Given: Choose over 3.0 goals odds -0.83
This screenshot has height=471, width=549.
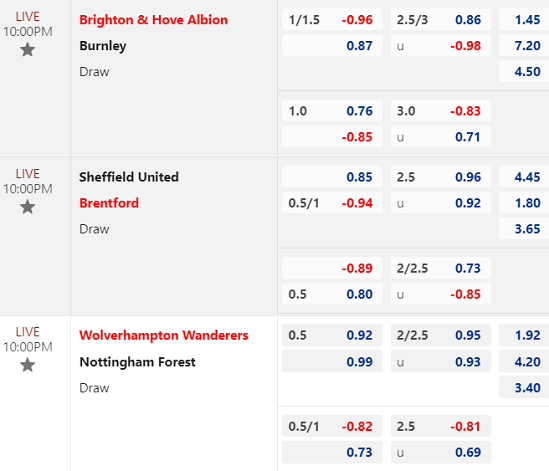Looking at the screenshot, I should (441, 111).
